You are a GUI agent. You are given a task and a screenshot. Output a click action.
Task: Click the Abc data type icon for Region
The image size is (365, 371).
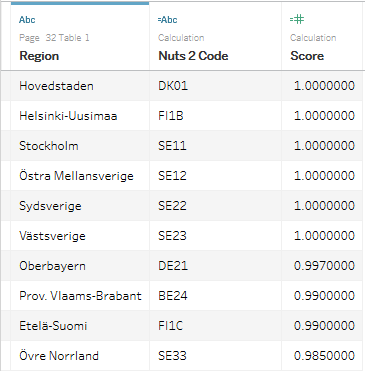[x=27, y=20]
